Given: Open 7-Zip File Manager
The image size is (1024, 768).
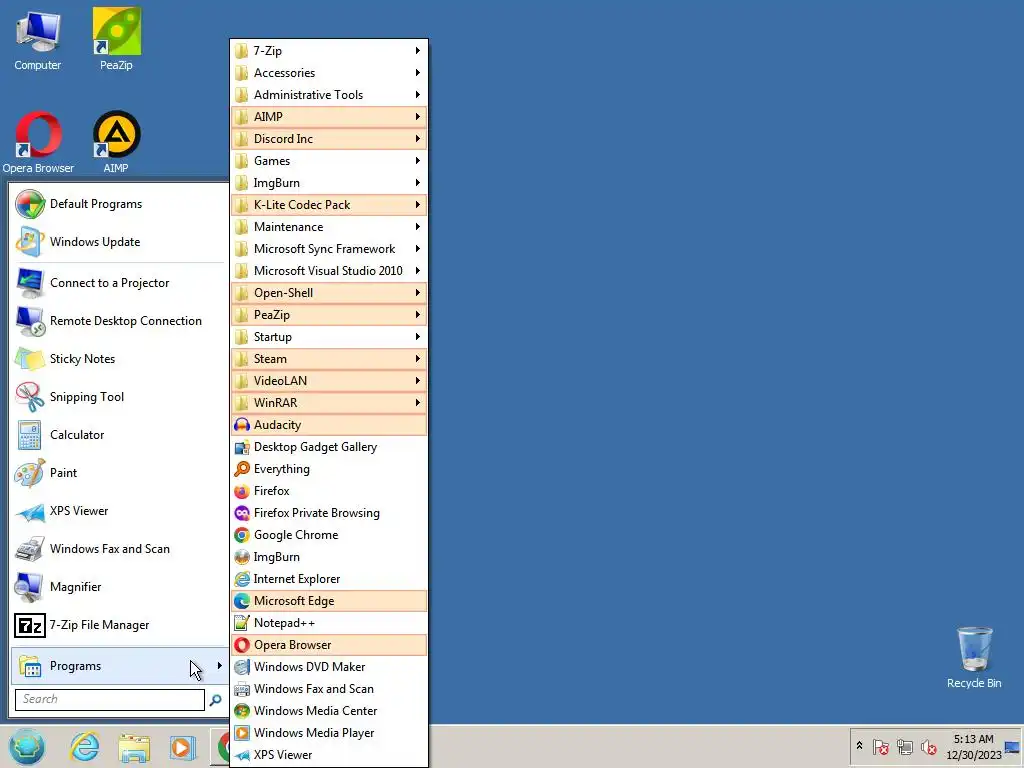Looking at the screenshot, I should pos(120,625).
